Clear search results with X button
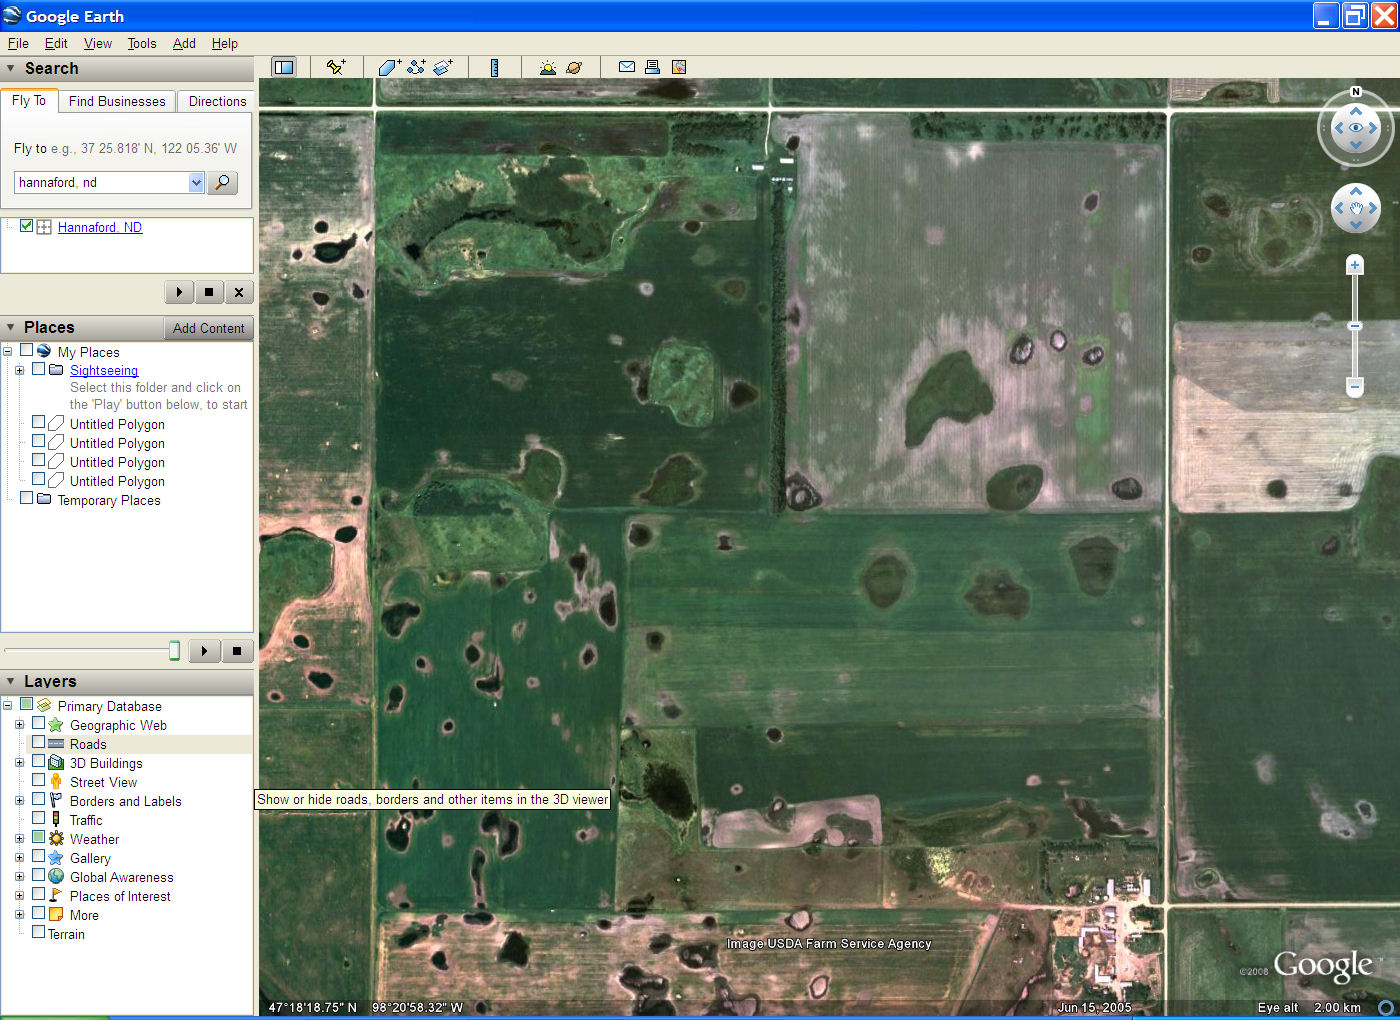The height and width of the screenshot is (1020, 1400). pyautogui.click(x=238, y=292)
